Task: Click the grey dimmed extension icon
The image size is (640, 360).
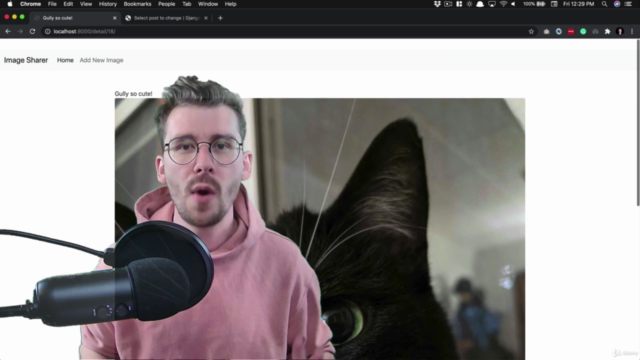Action: pos(595,31)
